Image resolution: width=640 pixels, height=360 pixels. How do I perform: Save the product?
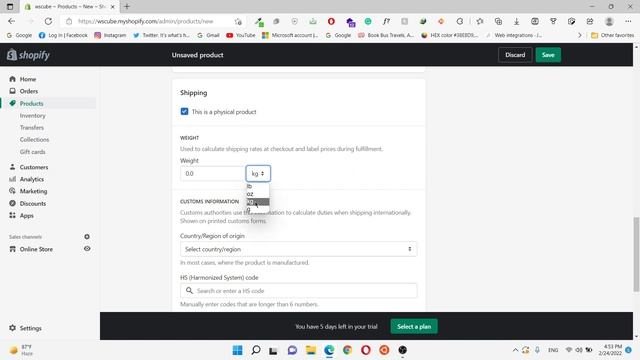tap(548, 55)
